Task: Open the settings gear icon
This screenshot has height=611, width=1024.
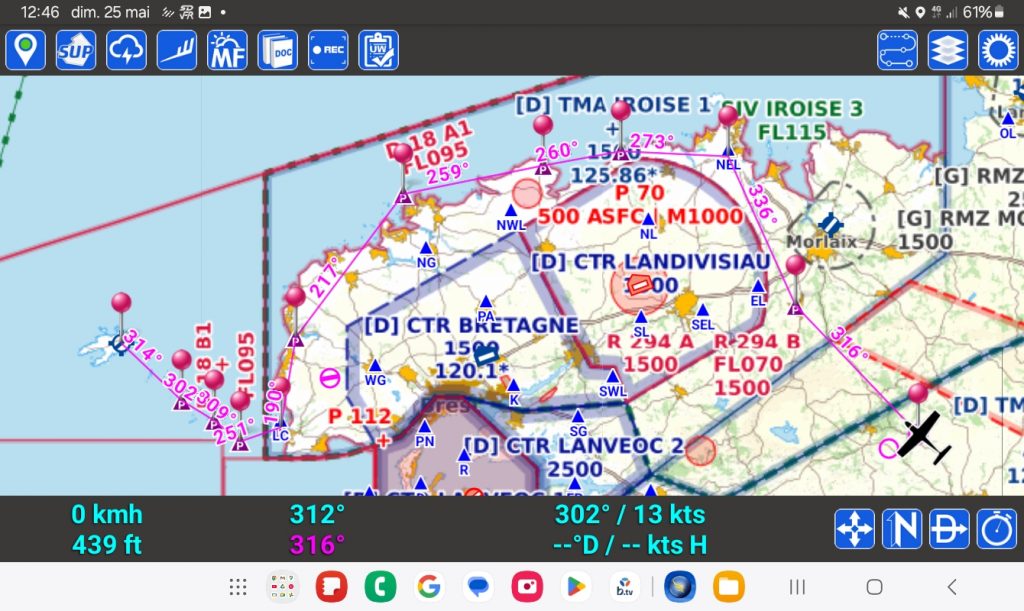Action: tap(997, 50)
